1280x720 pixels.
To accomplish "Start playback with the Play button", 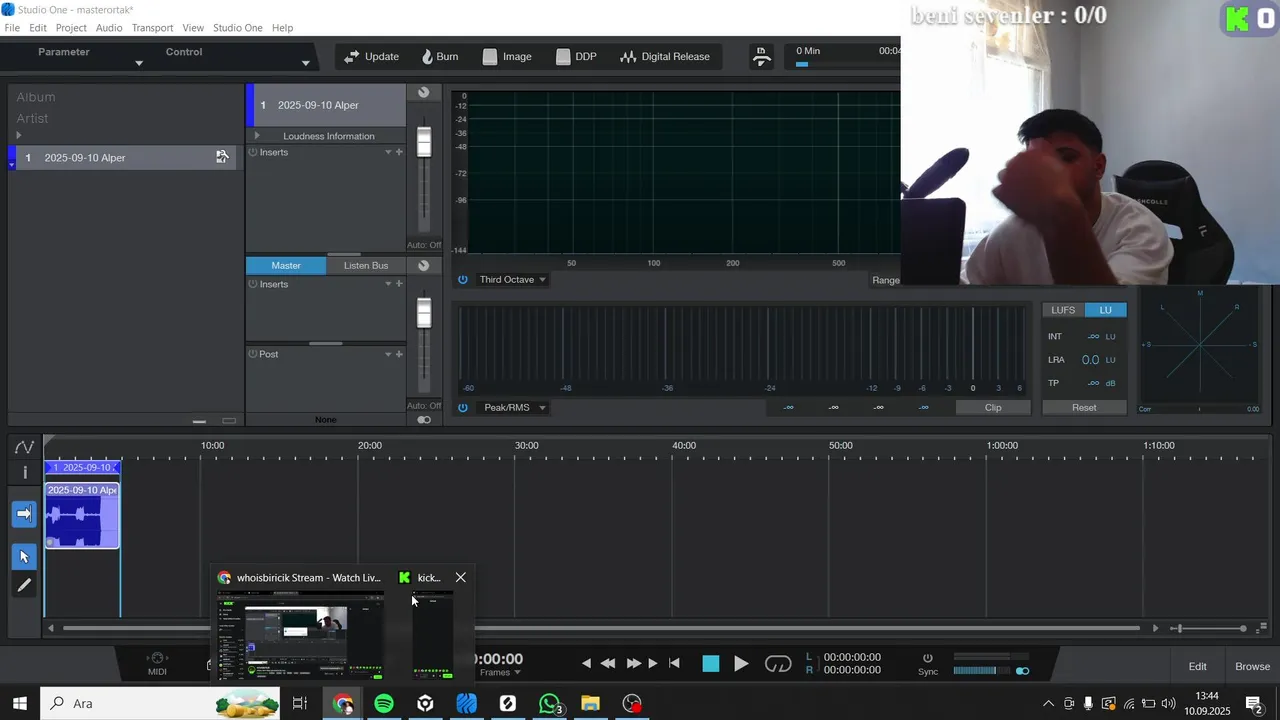I will tap(741, 663).
